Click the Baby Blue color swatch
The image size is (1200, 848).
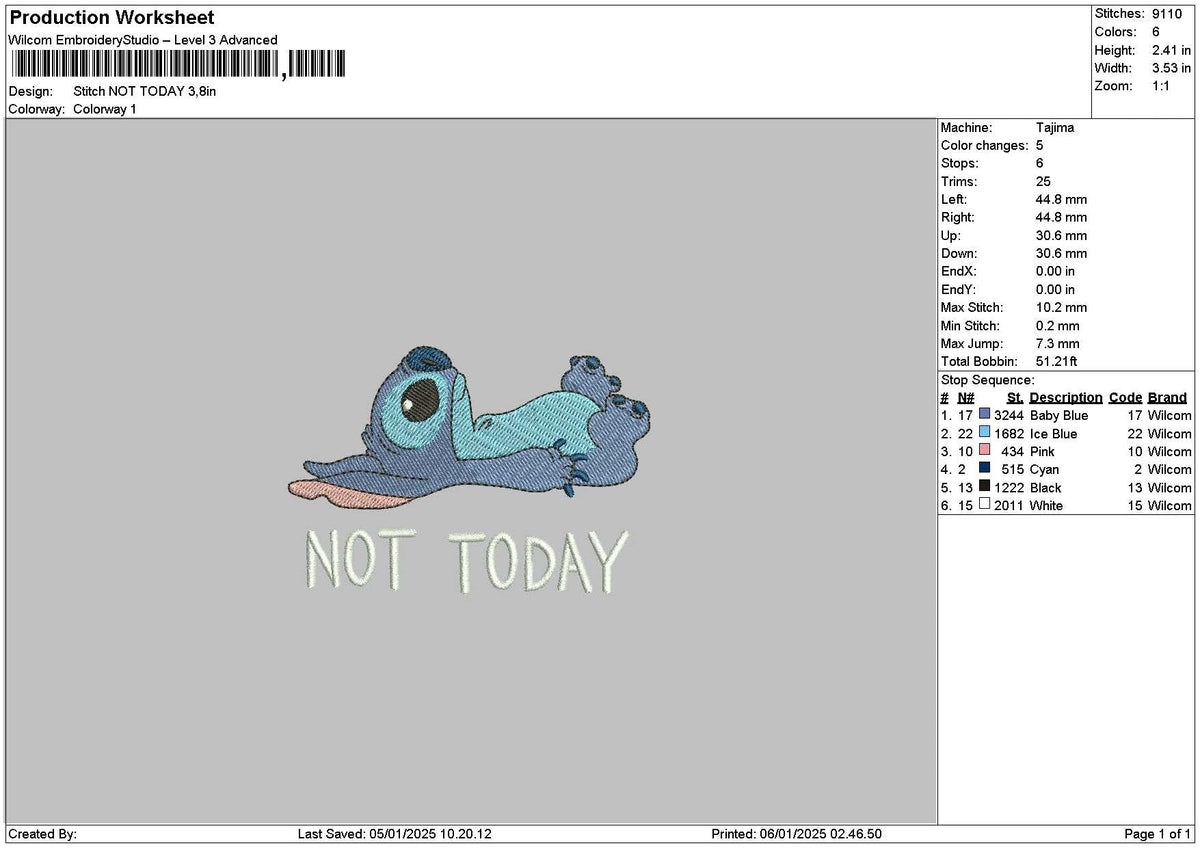[x=985, y=415]
